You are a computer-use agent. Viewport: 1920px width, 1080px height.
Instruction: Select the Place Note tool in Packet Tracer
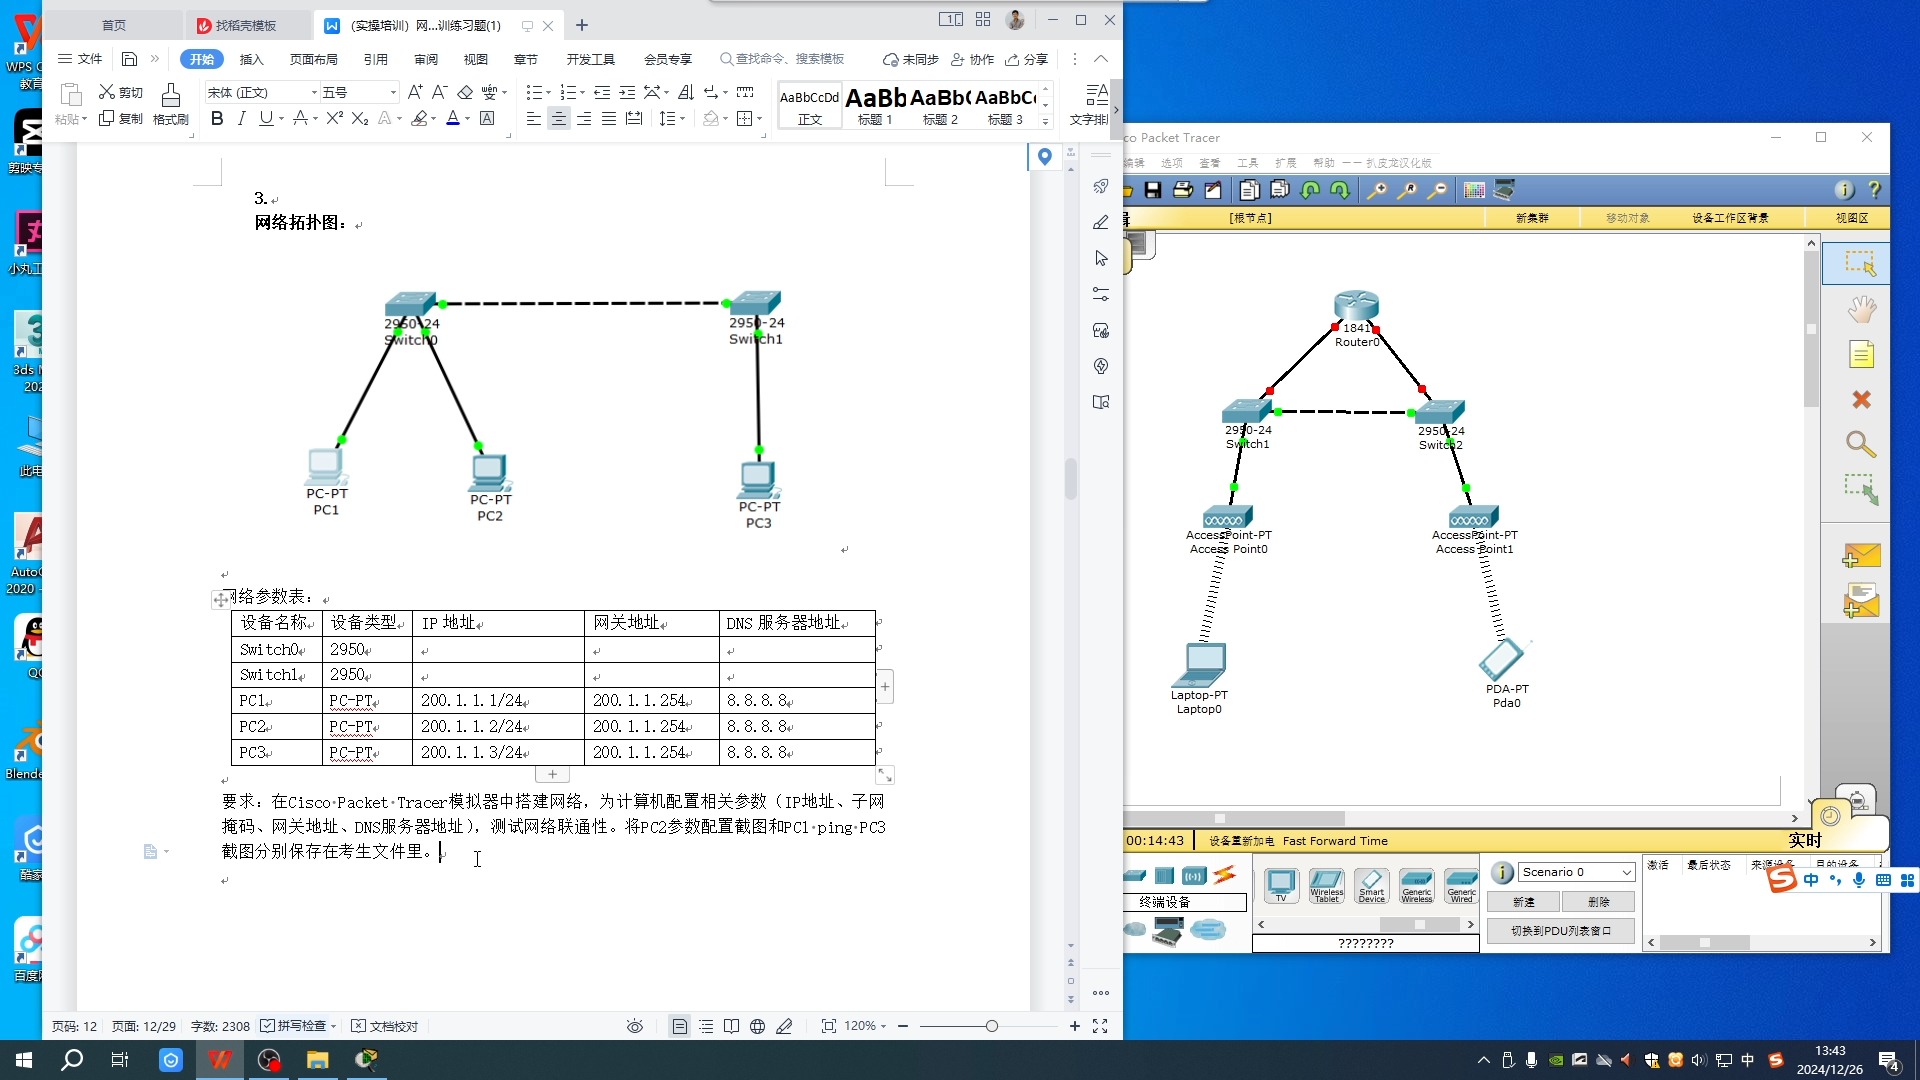coord(1861,354)
